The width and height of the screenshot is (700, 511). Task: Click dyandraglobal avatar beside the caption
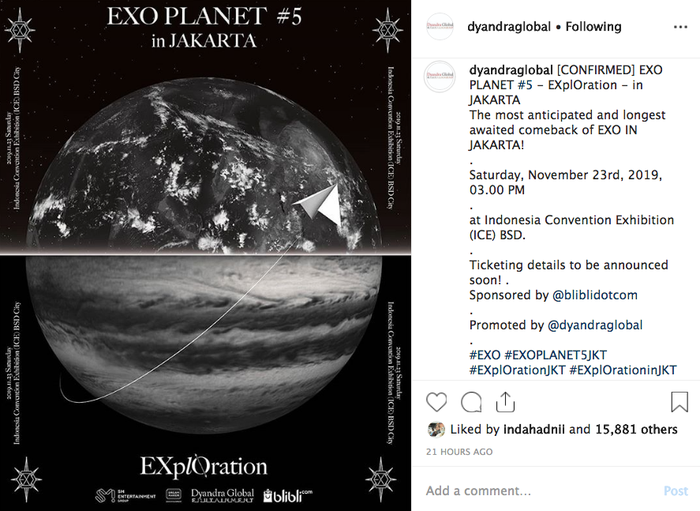440,76
